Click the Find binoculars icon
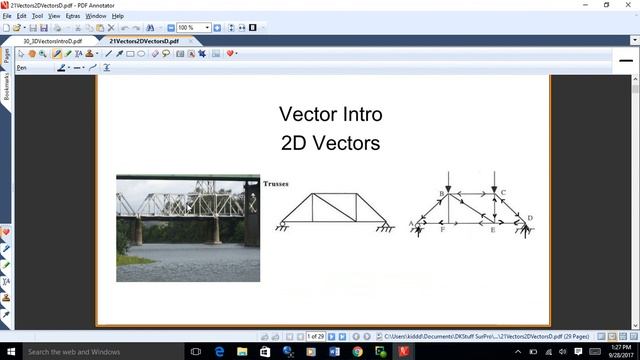Screen dimensions: 640x360 click(x=150, y=28)
